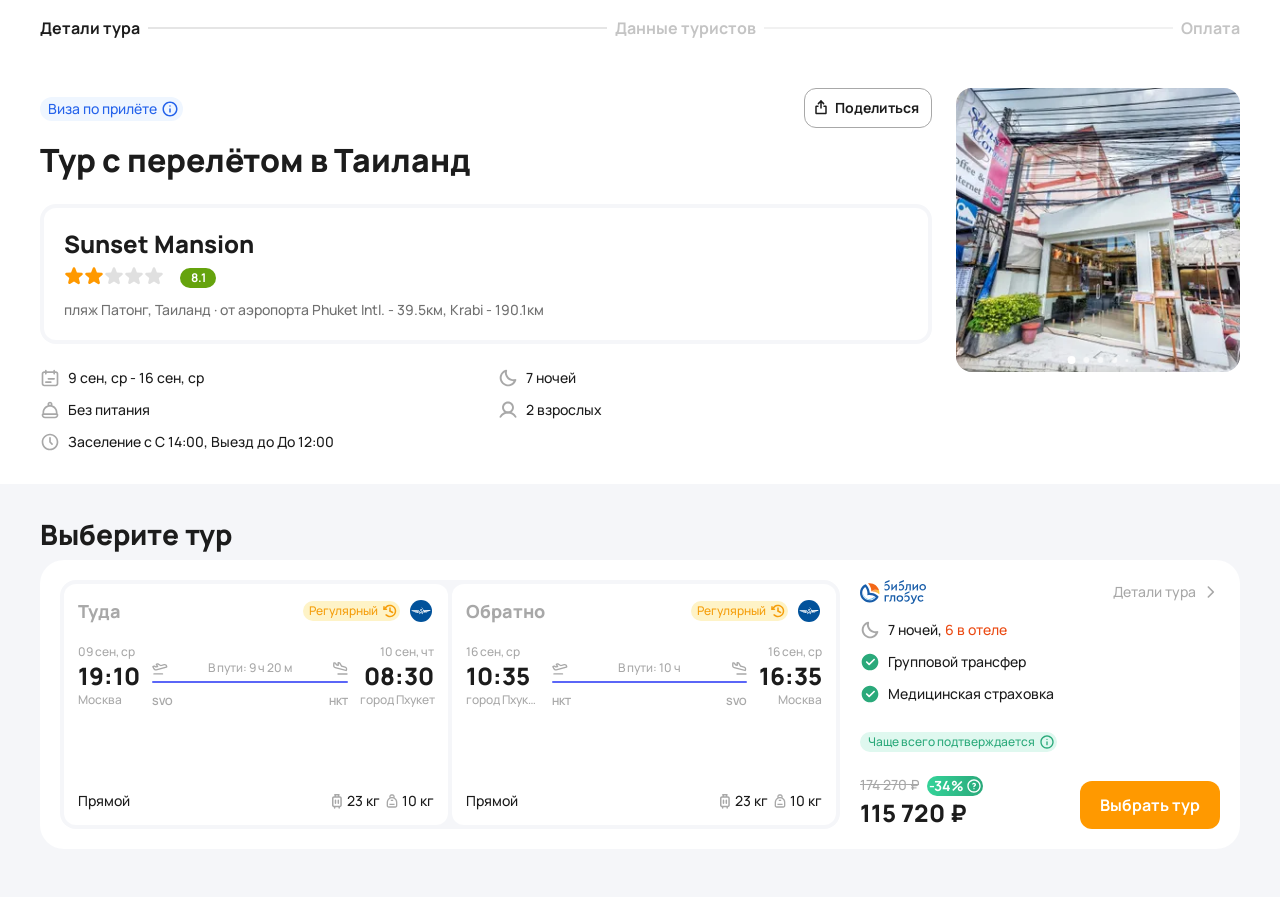Click the Выберите тур heading
The image size is (1280, 897).
tap(136, 535)
